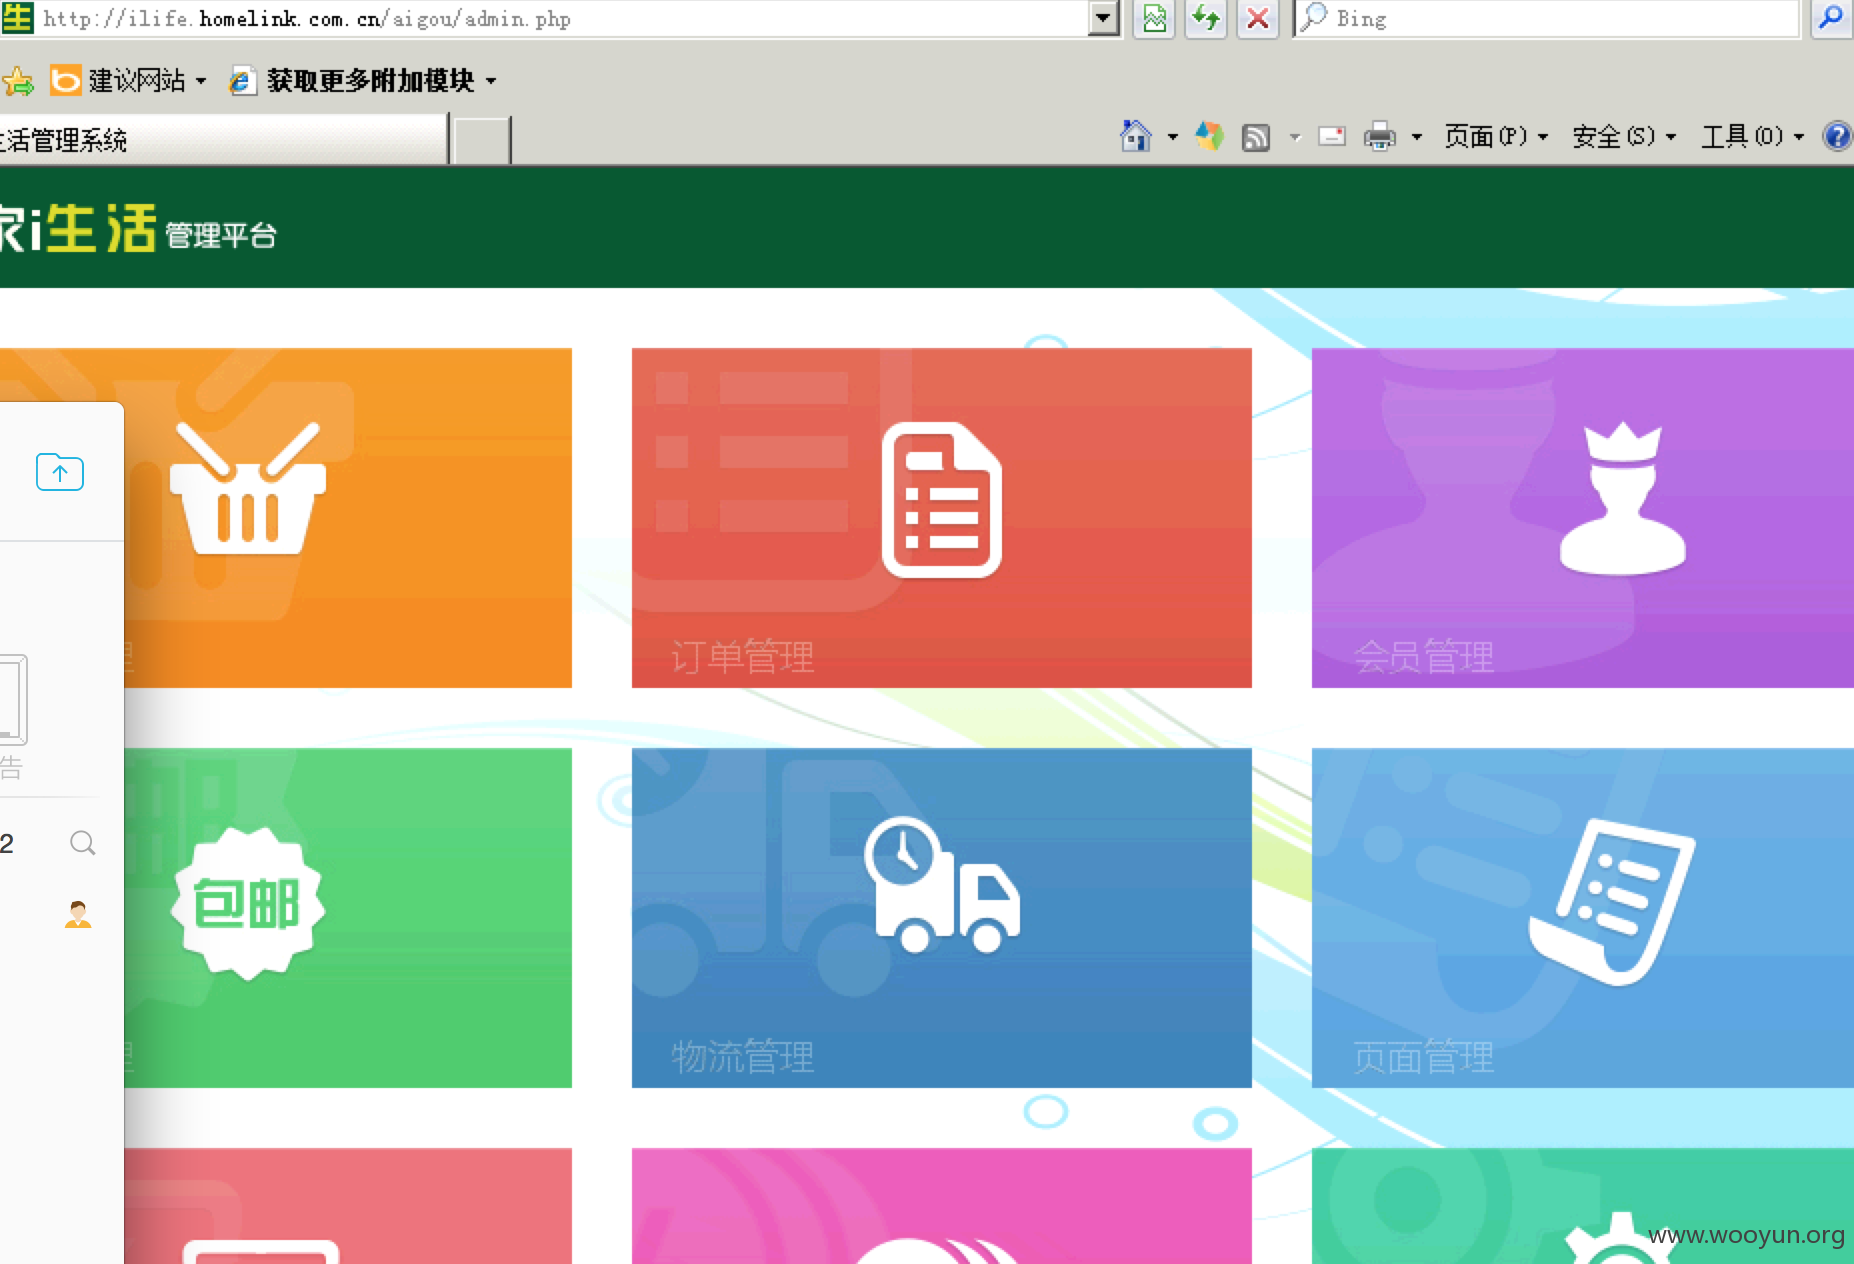Image resolution: width=1854 pixels, height=1264 pixels.
Task: Open the green 包邮 free shipping tile
Action: pos(348,918)
